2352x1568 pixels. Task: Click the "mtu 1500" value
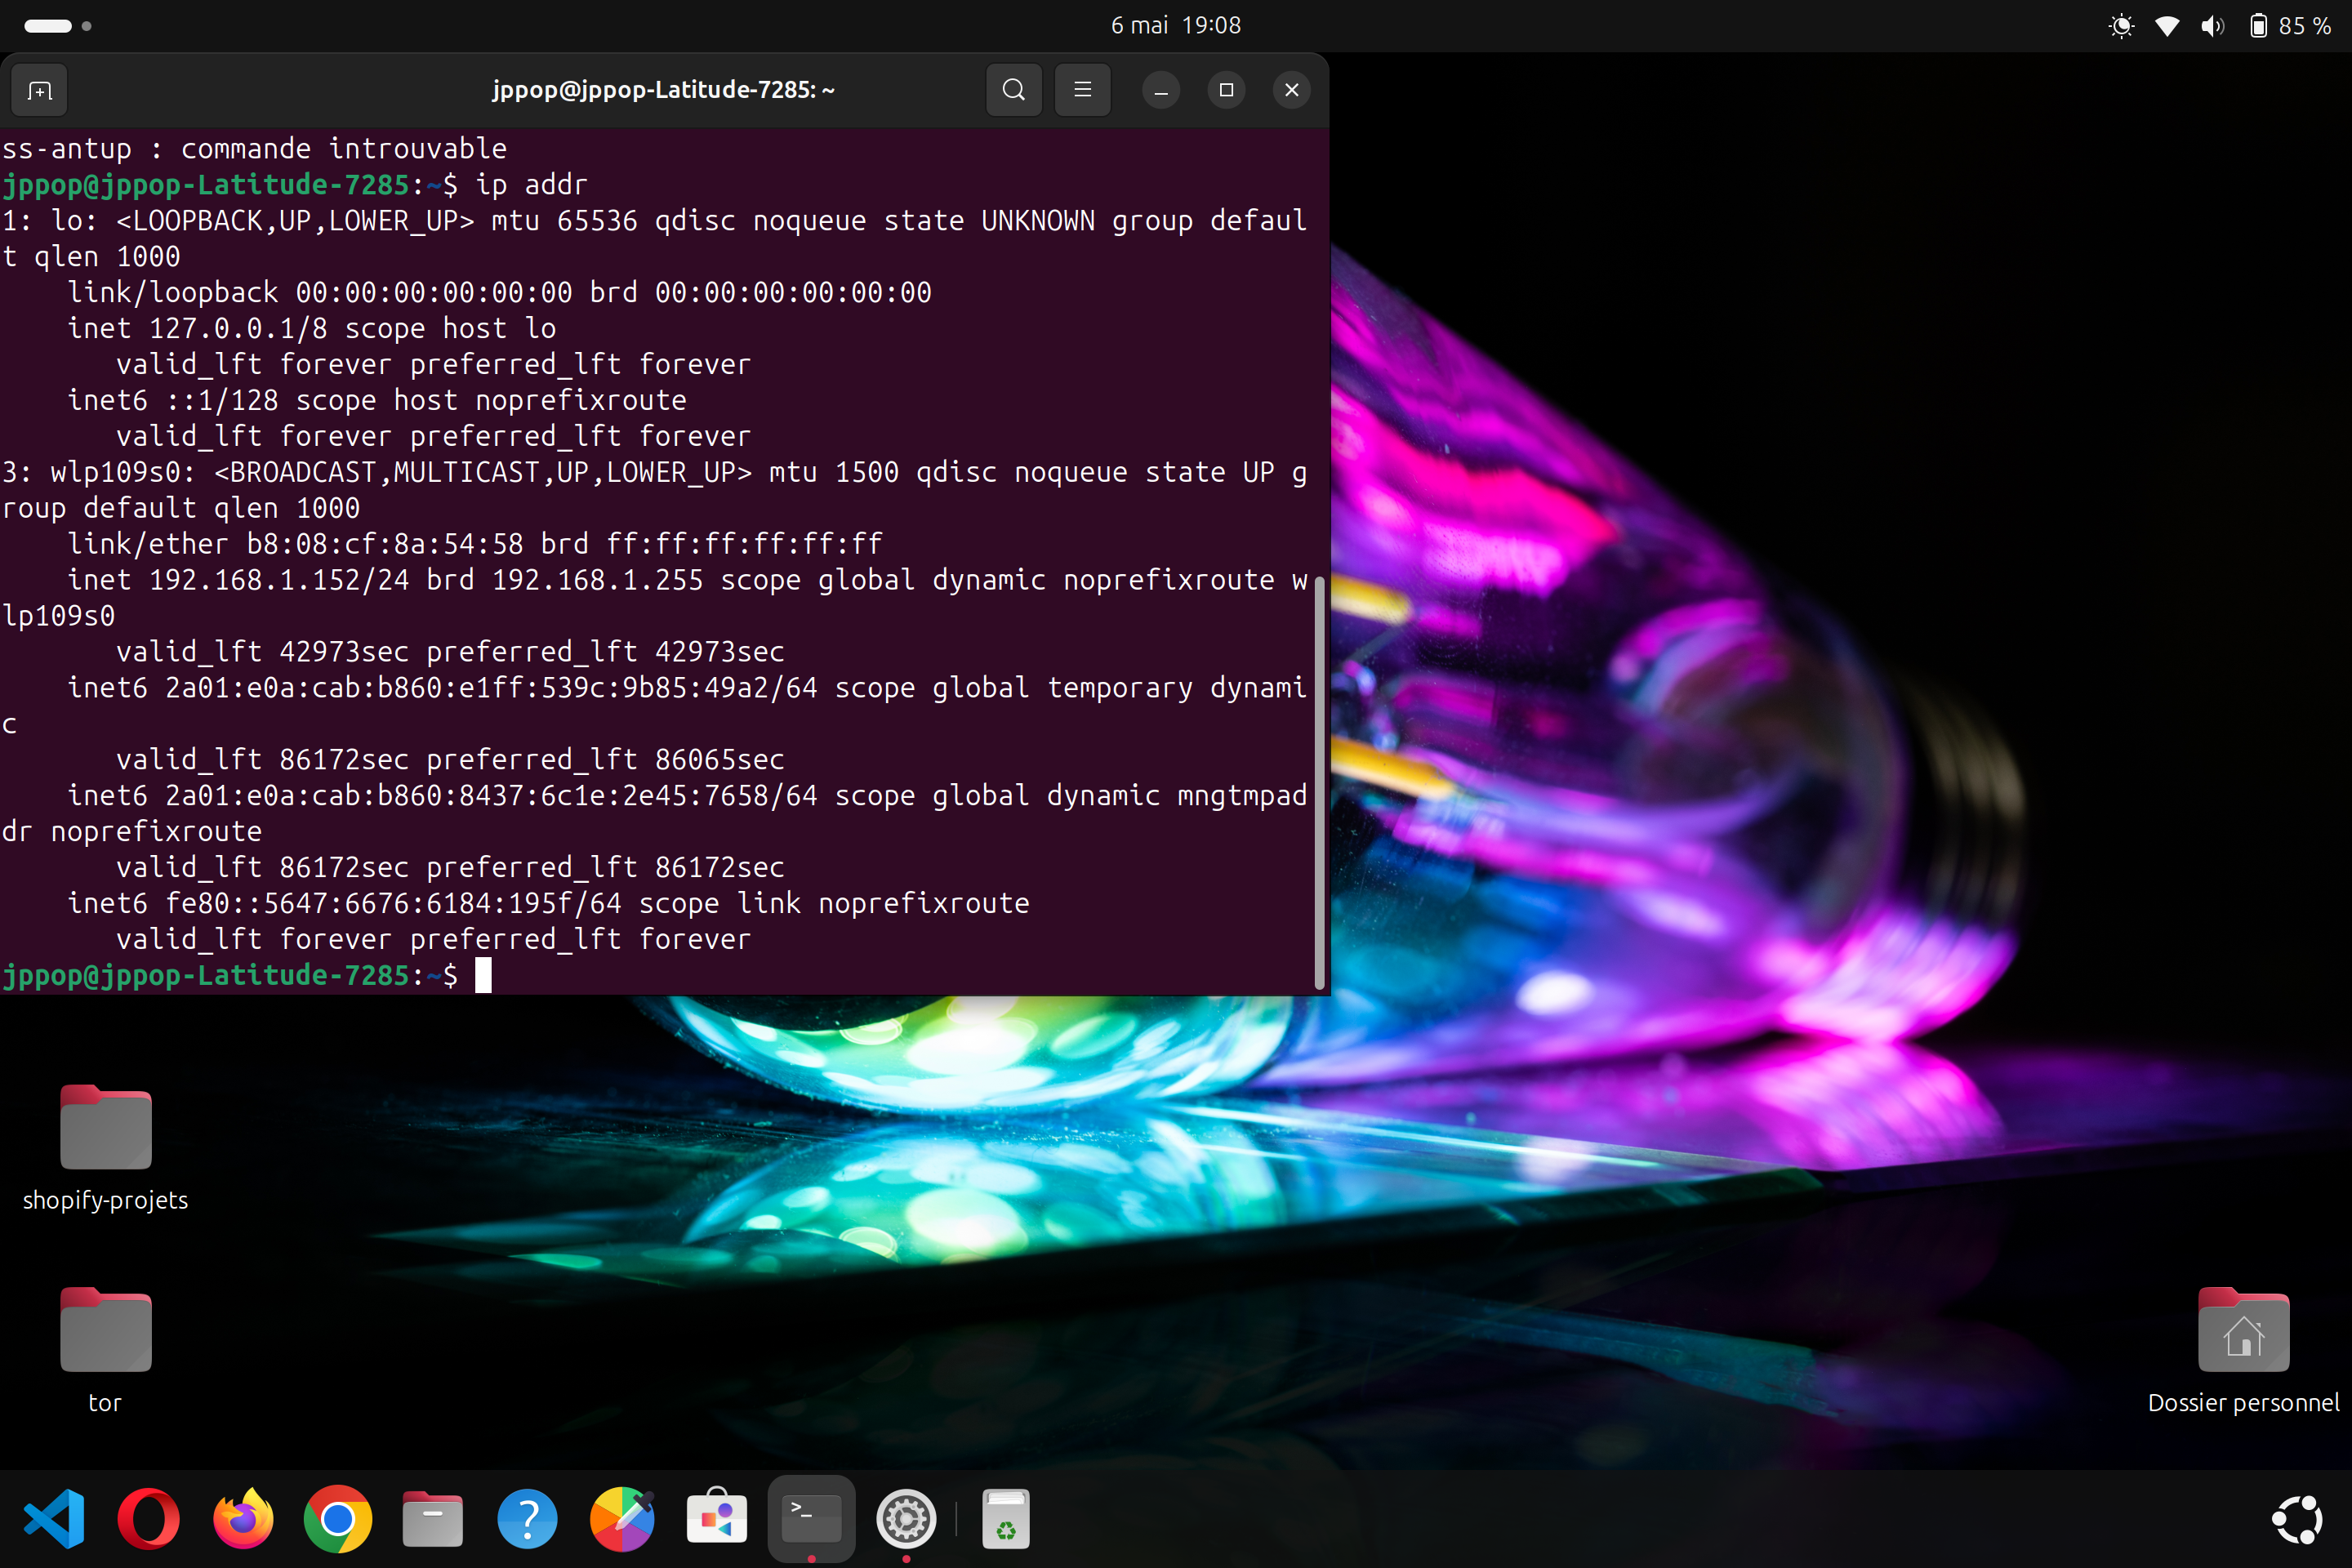pyautogui.click(x=834, y=473)
